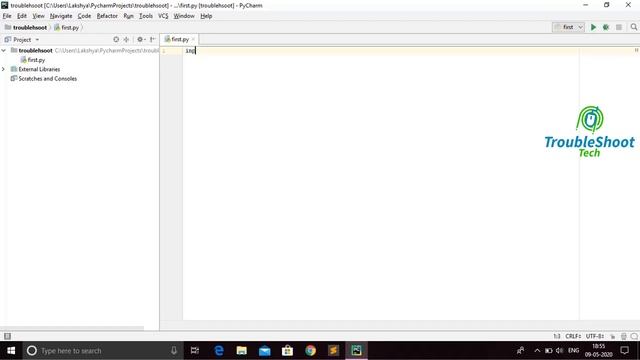640x360 pixels.
Task: Click the Cortana microphone icon
Action: pyautogui.click(x=174, y=351)
